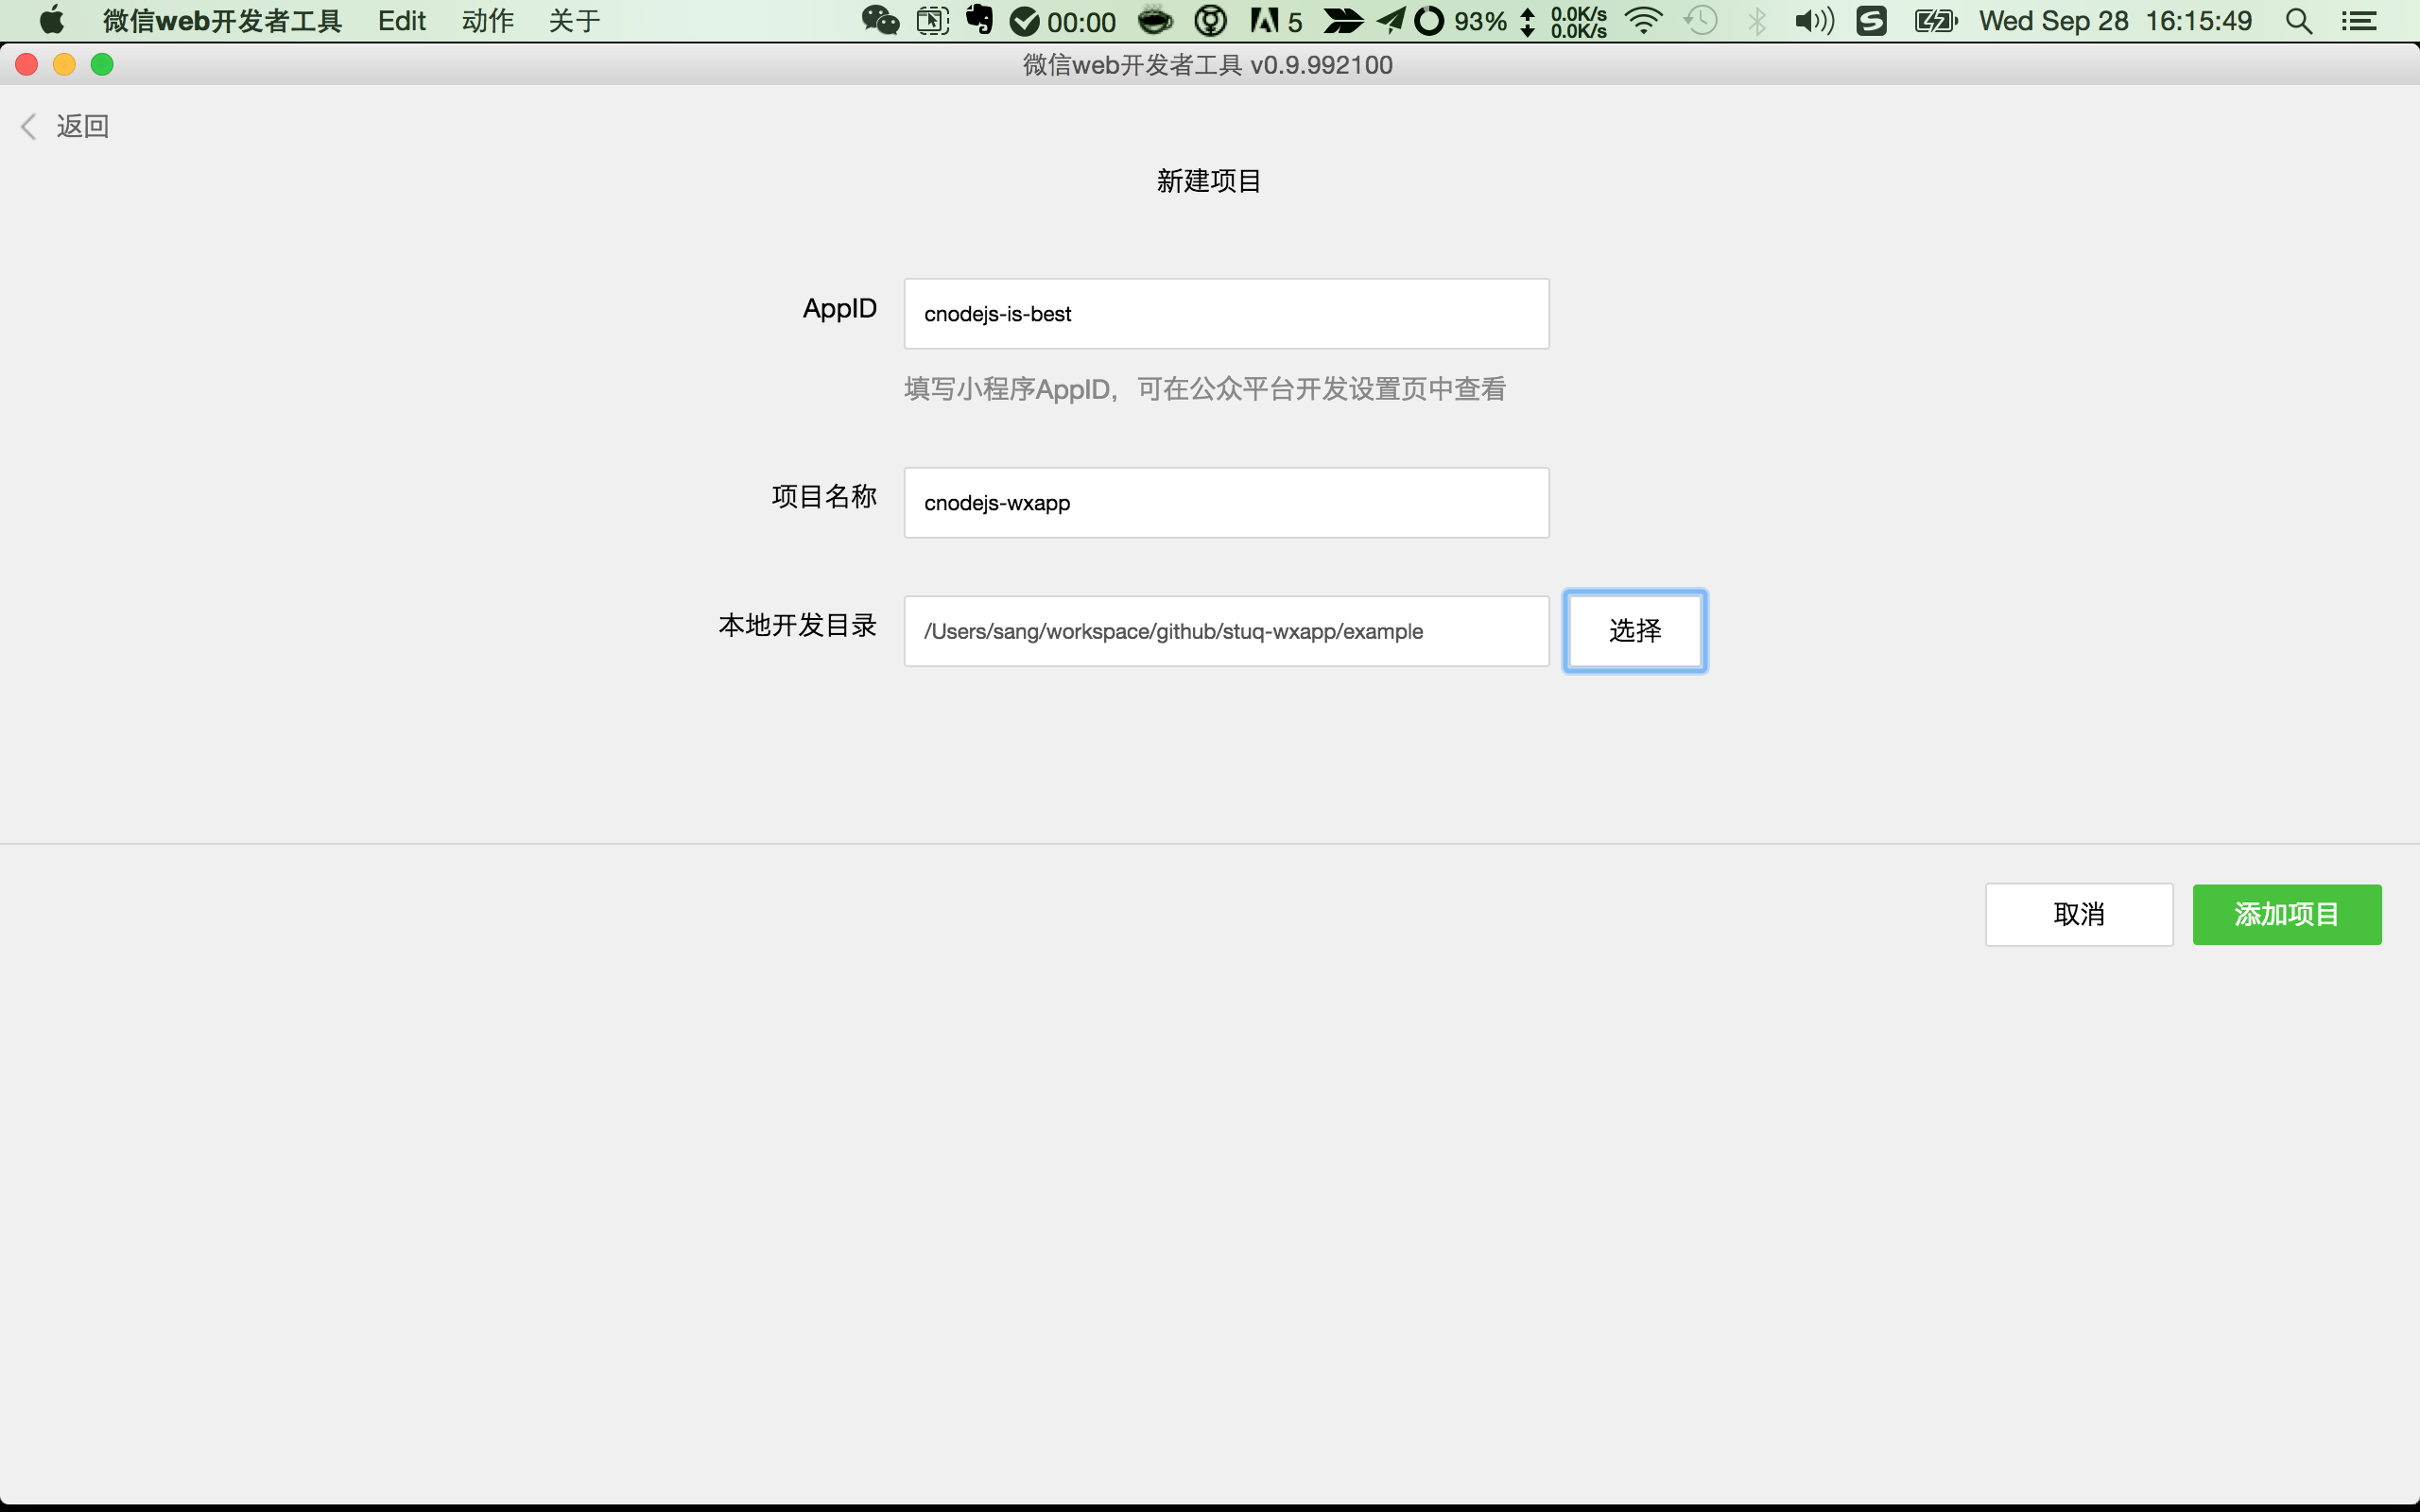The image size is (2420, 1512).
Task: Open WeChat icon in menu bar
Action: tap(879, 21)
